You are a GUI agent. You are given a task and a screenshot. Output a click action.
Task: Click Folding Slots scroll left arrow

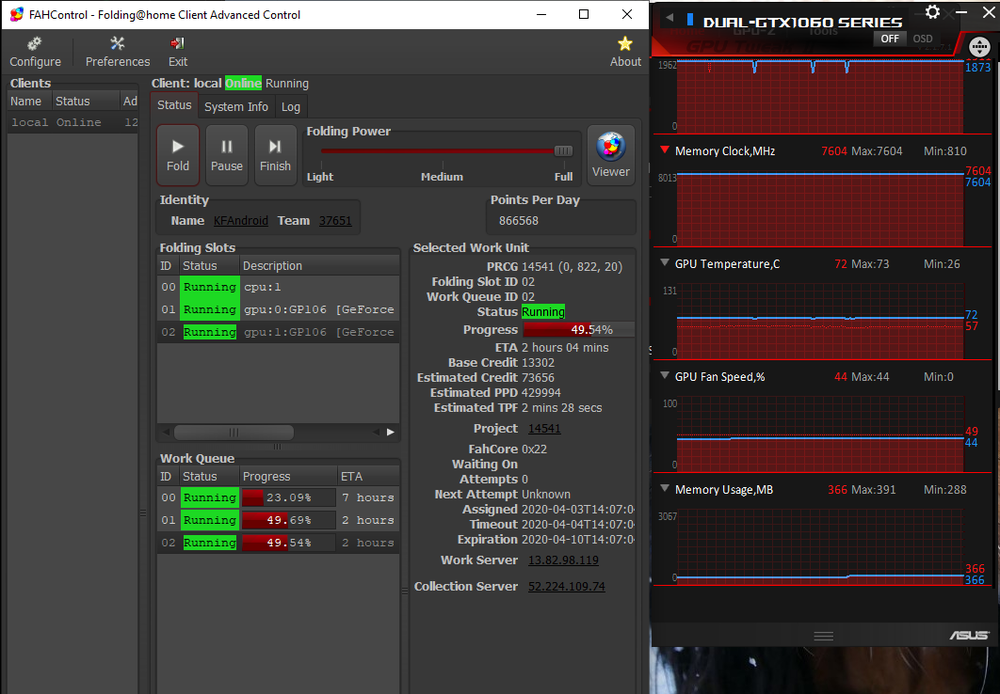pos(166,432)
